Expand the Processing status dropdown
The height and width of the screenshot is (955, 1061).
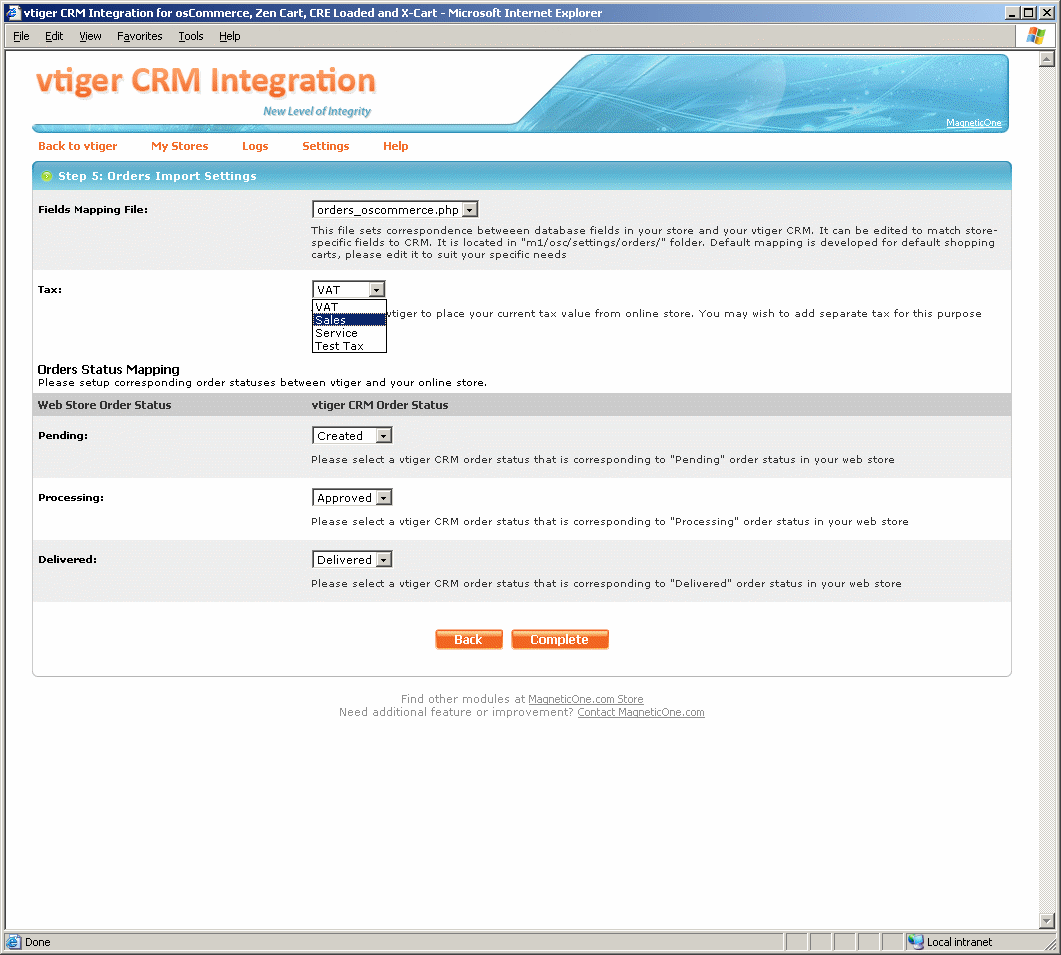coord(352,498)
